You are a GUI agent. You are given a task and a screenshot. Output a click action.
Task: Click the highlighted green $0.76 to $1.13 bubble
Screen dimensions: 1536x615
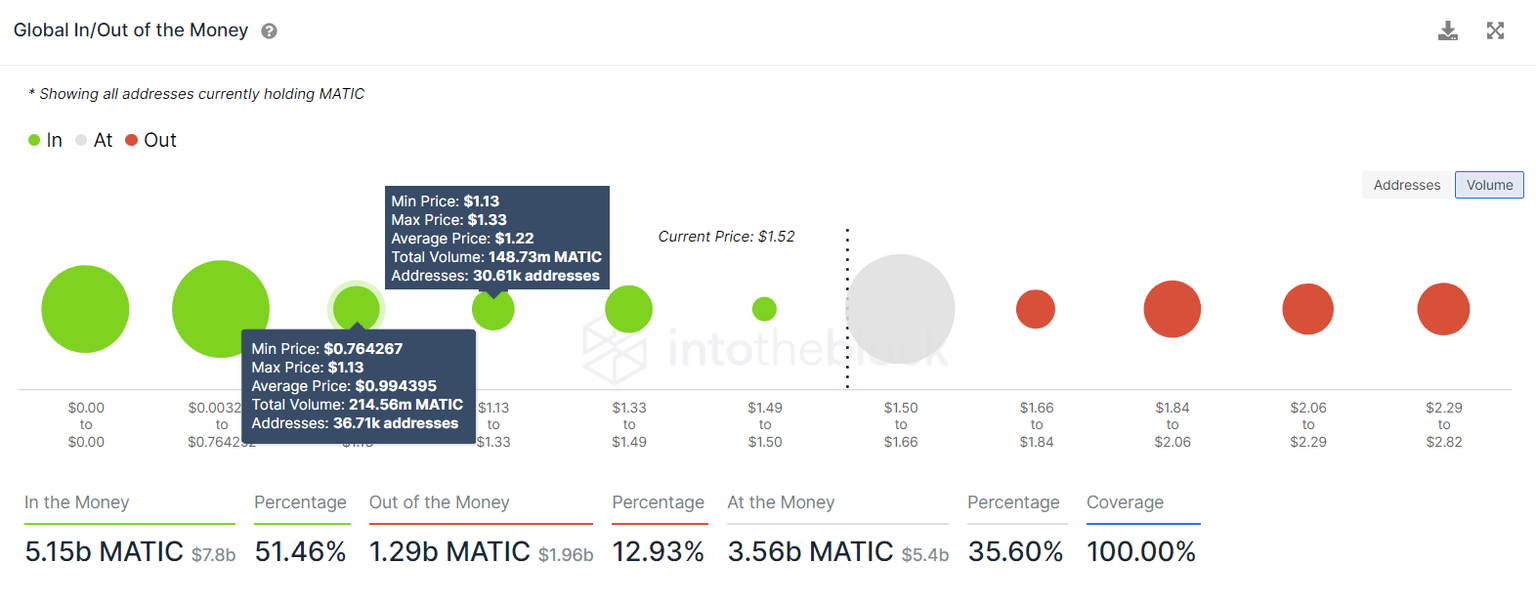click(x=356, y=304)
